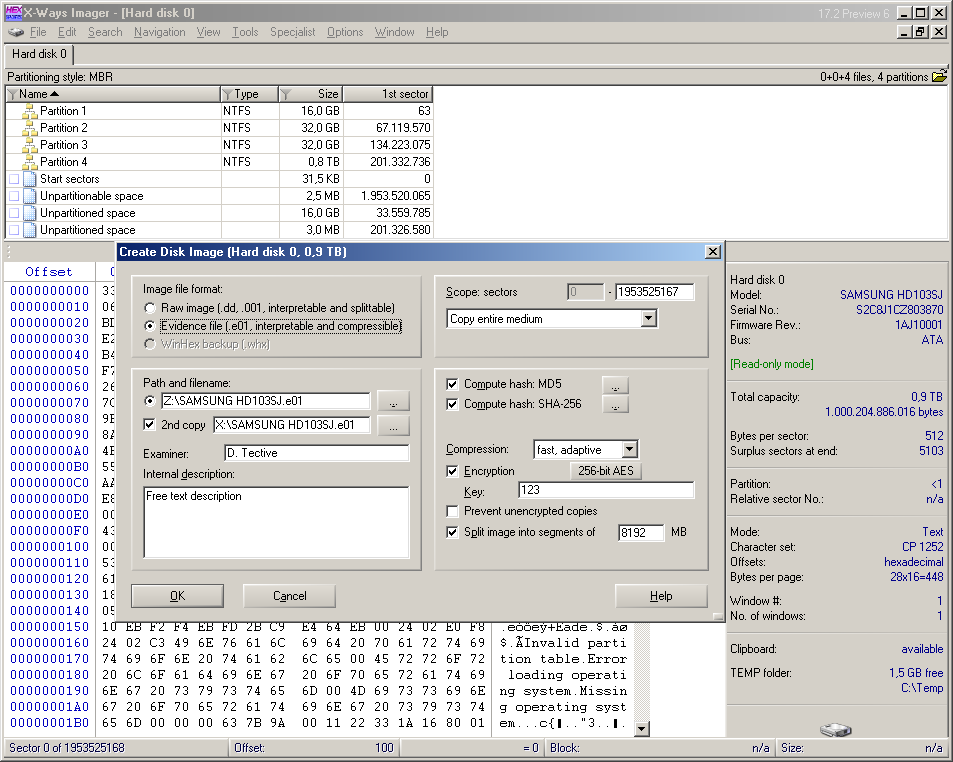Toggle the Encryption checkbox
The image size is (953, 762).
pyautogui.click(x=453, y=471)
